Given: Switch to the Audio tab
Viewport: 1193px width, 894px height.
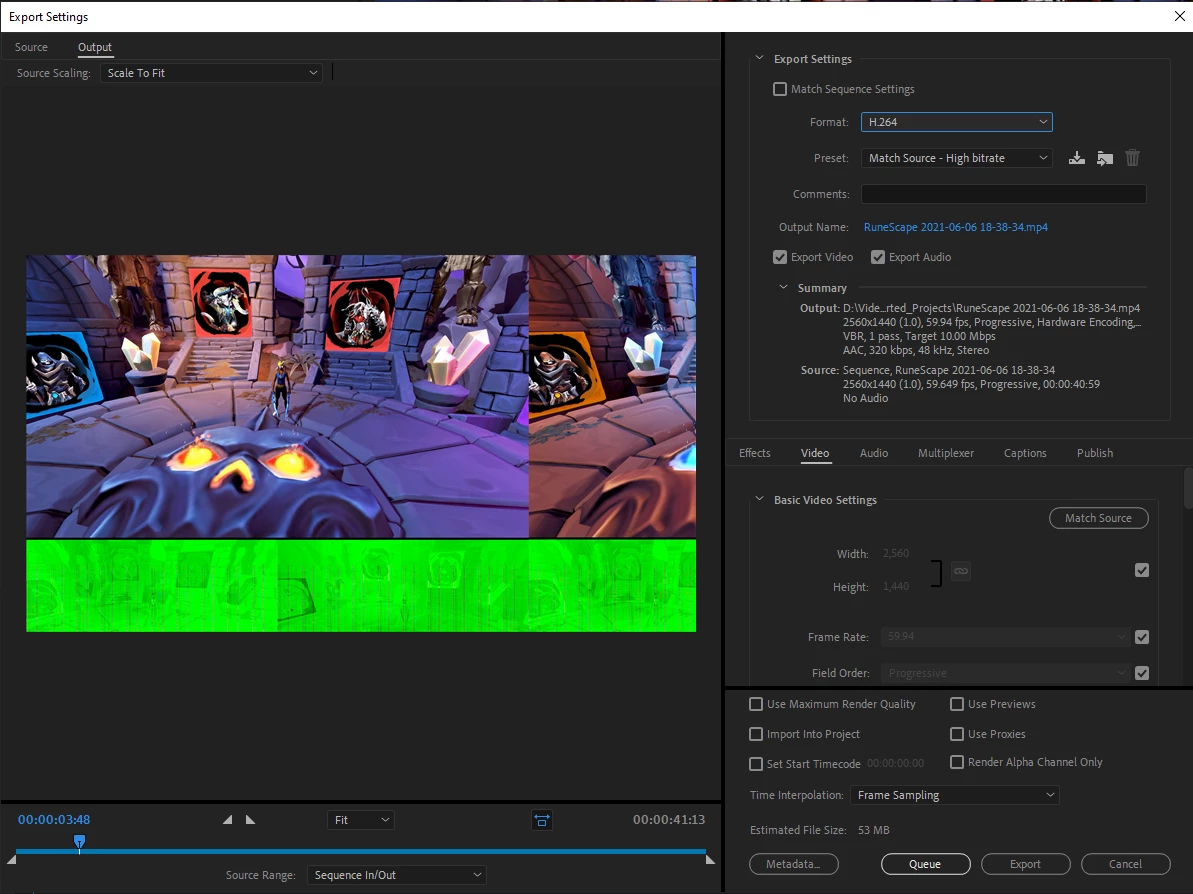Looking at the screenshot, I should click(873, 453).
